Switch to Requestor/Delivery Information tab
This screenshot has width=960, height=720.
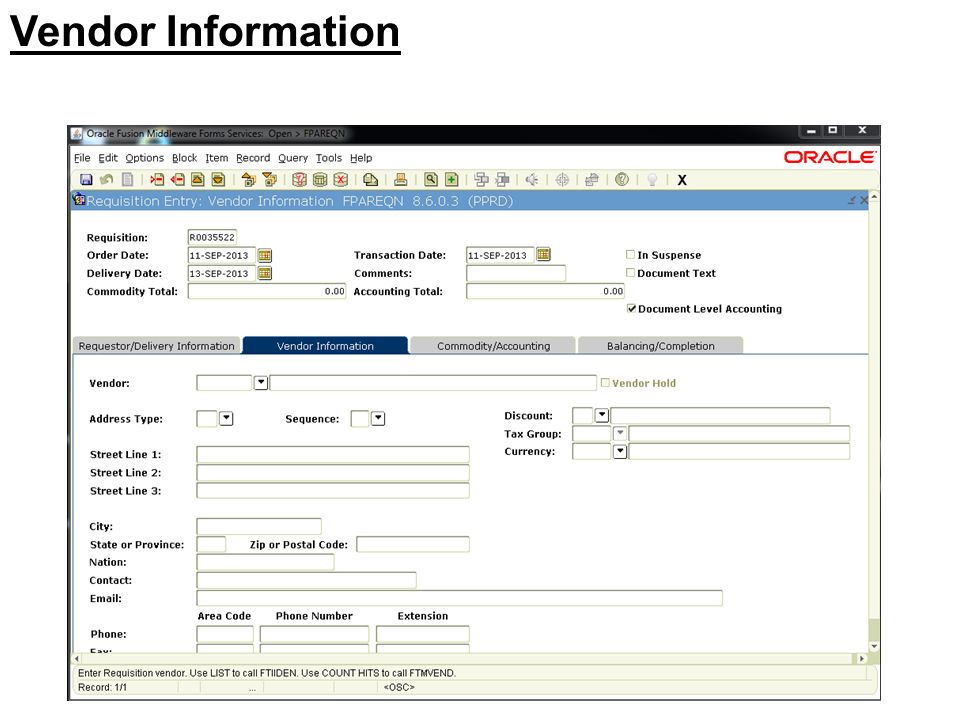[157, 346]
